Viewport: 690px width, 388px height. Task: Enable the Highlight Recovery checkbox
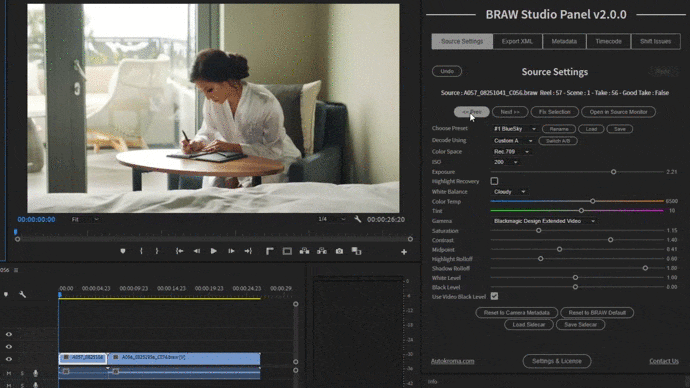click(x=494, y=181)
